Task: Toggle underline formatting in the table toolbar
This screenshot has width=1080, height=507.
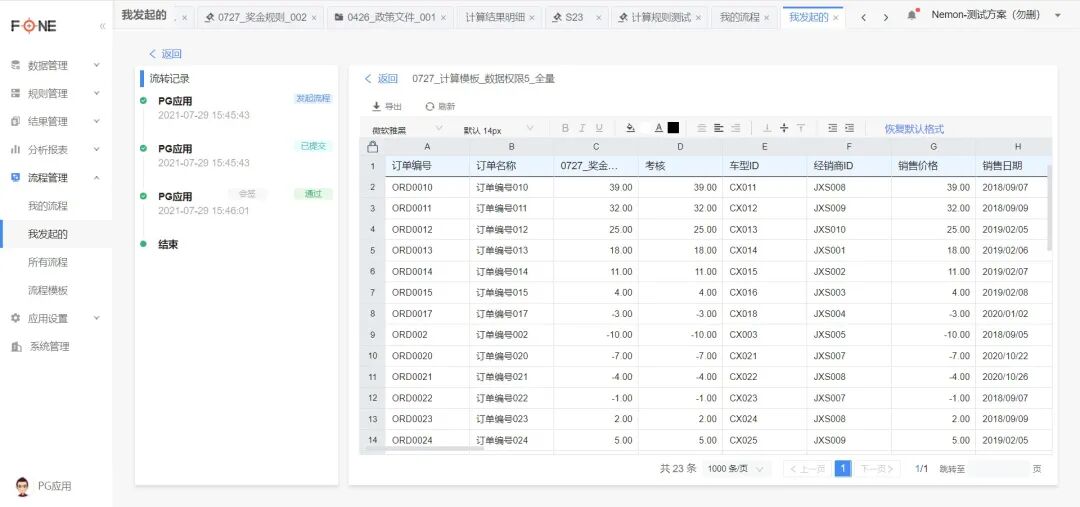Action: [x=599, y=128]
